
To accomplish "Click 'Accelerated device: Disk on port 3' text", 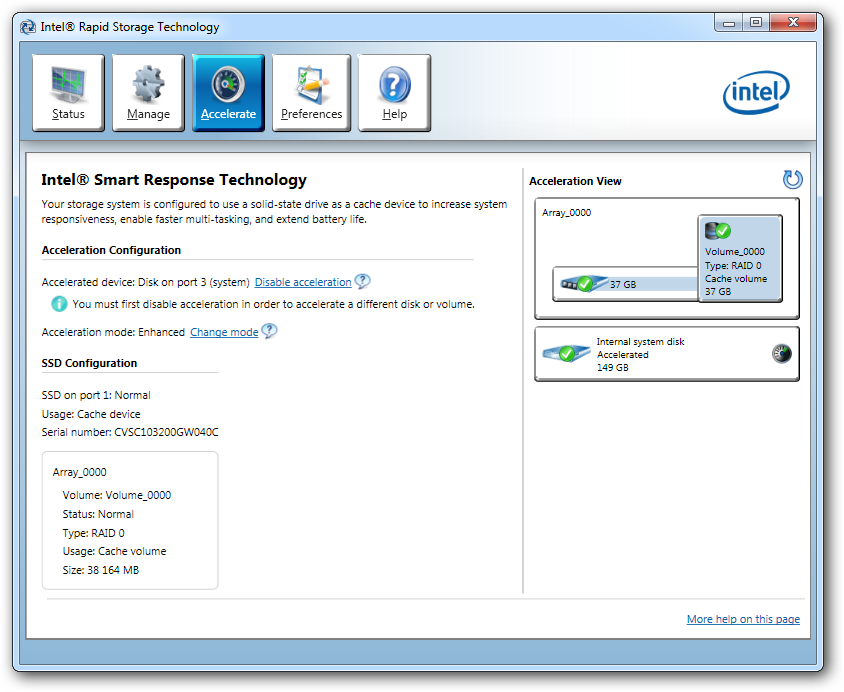I will (145, 282).
